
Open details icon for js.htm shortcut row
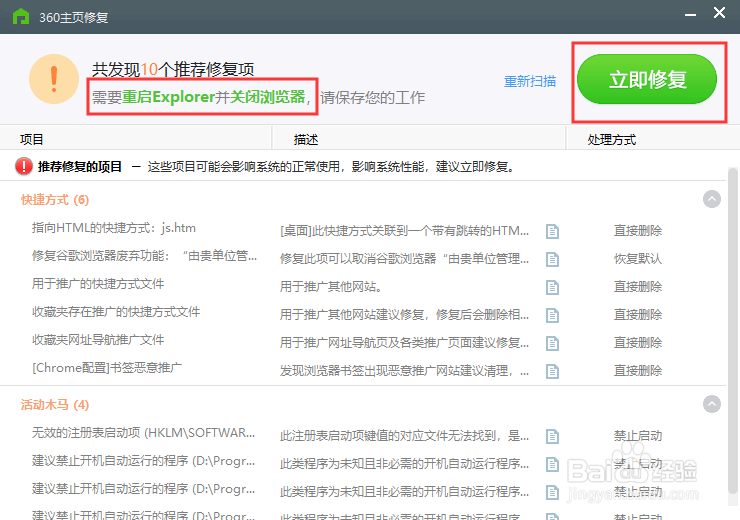coord(552,231)
